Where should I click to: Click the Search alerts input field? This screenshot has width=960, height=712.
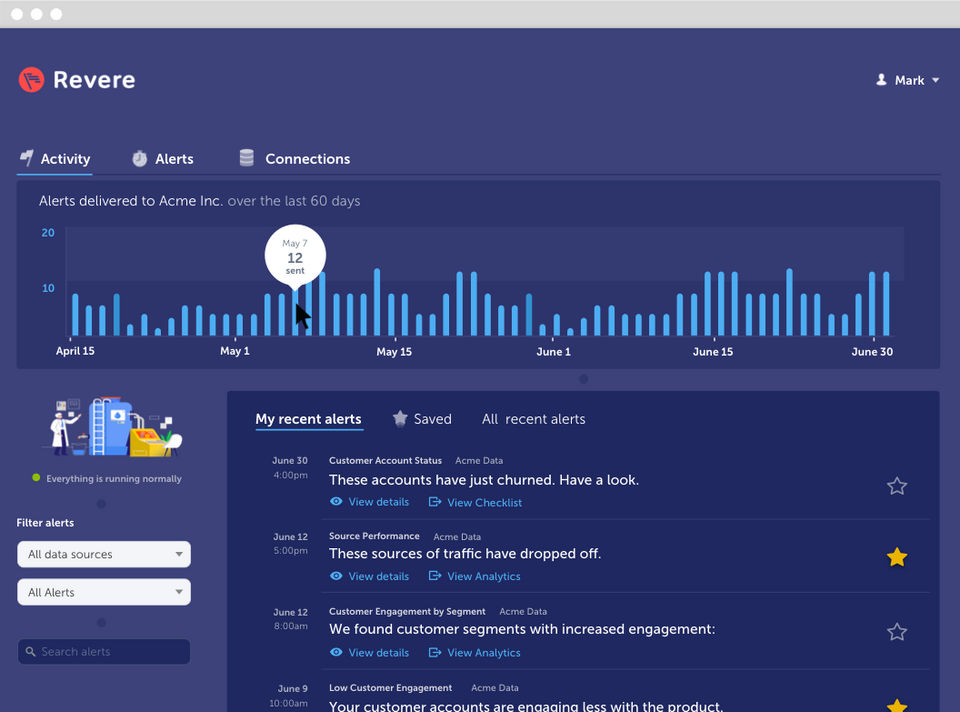point(104,651)
